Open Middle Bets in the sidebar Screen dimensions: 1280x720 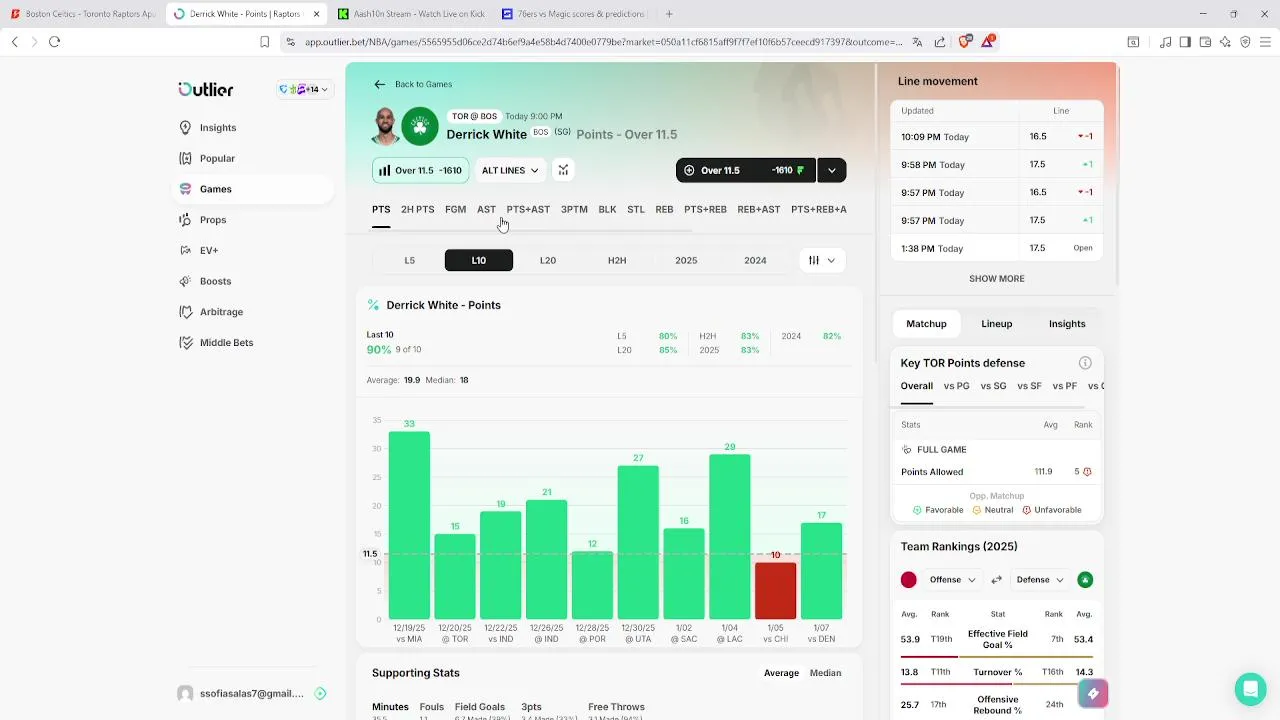(226, 342)
